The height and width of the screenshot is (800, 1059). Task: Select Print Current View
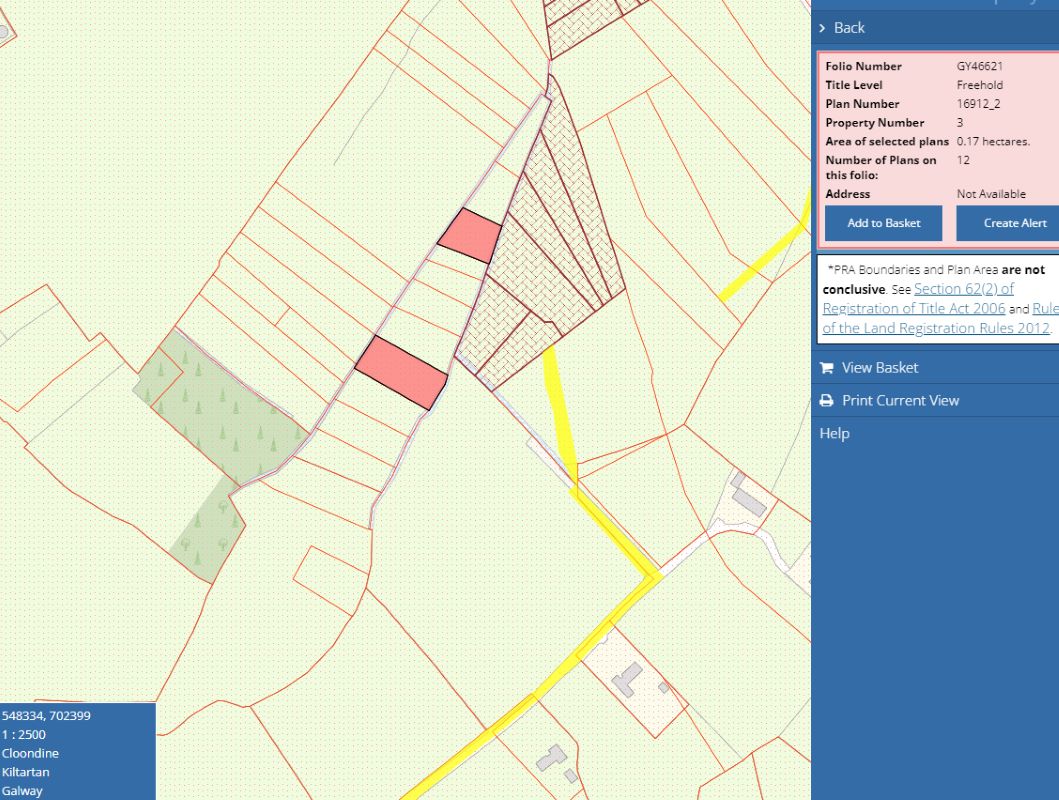(x=900, y=401)
